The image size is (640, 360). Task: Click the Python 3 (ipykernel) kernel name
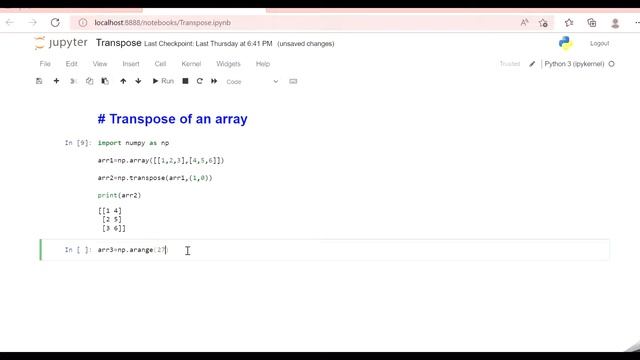click(574, 64)
